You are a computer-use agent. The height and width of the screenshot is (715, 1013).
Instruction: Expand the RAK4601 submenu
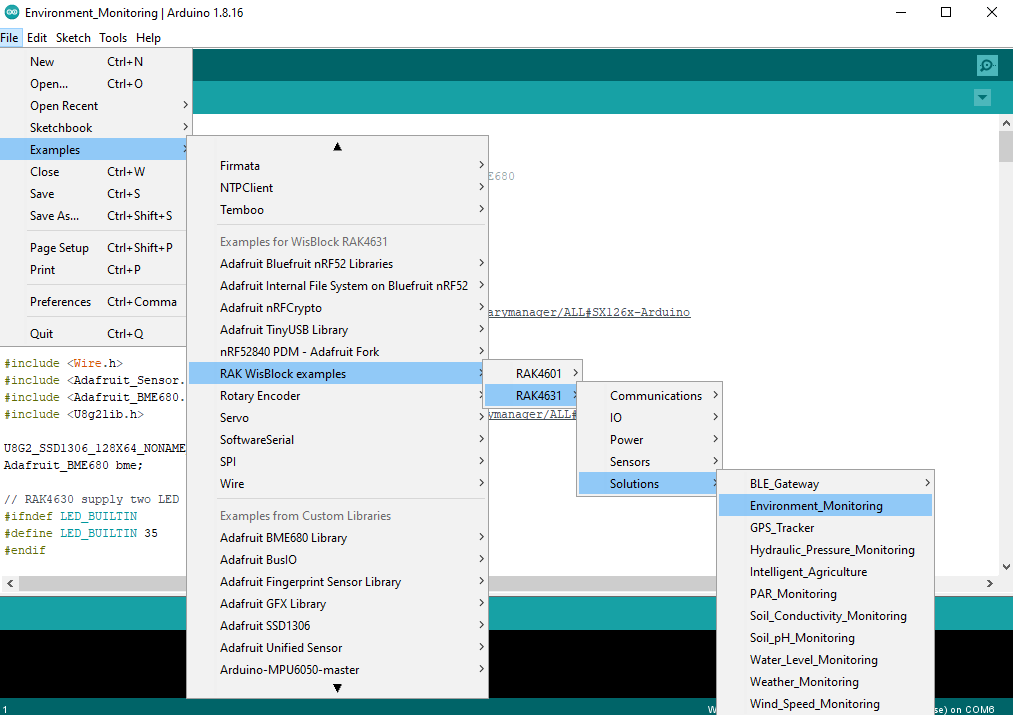(538, 374)
